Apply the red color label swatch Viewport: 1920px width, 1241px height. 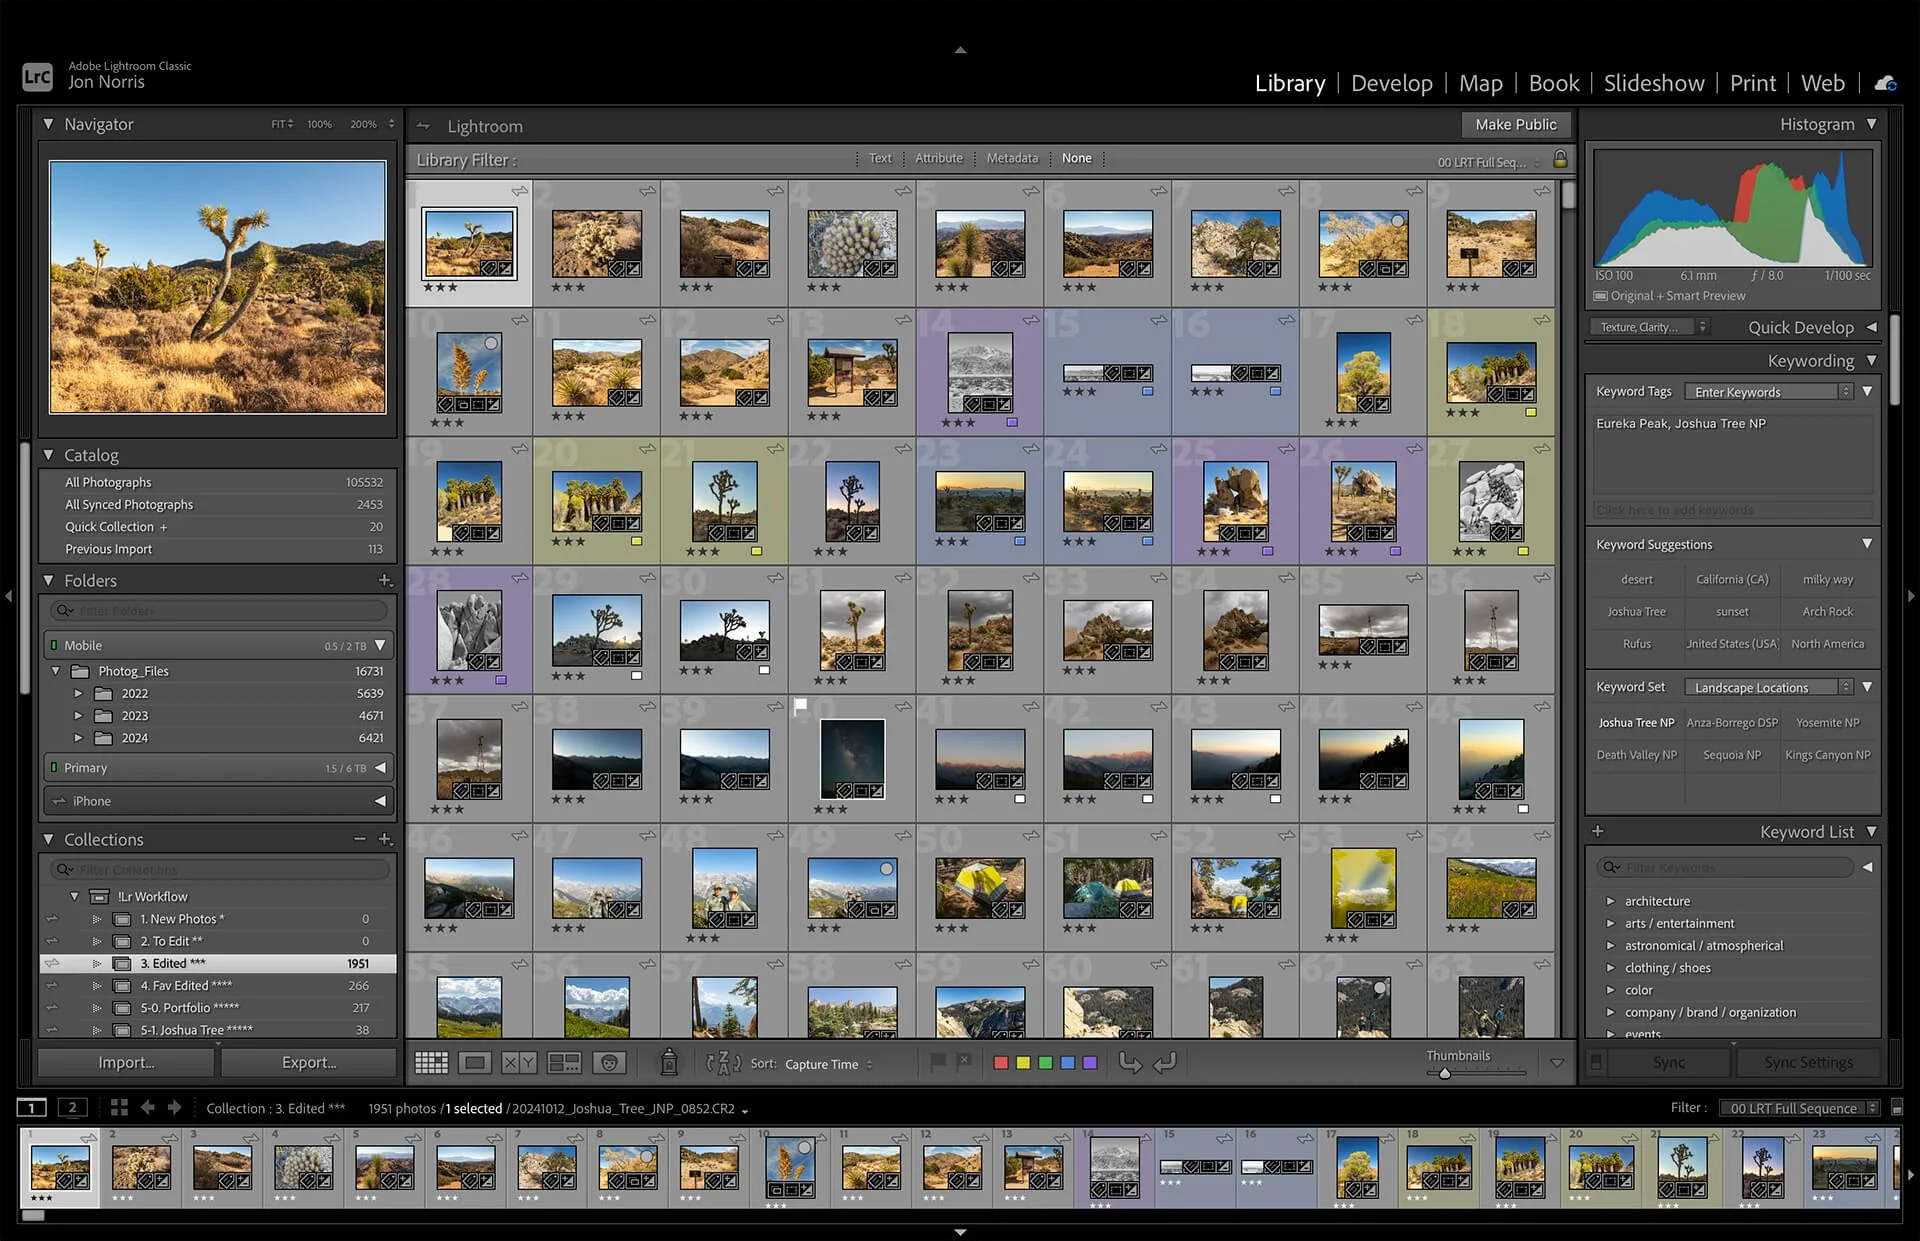1000,1063
